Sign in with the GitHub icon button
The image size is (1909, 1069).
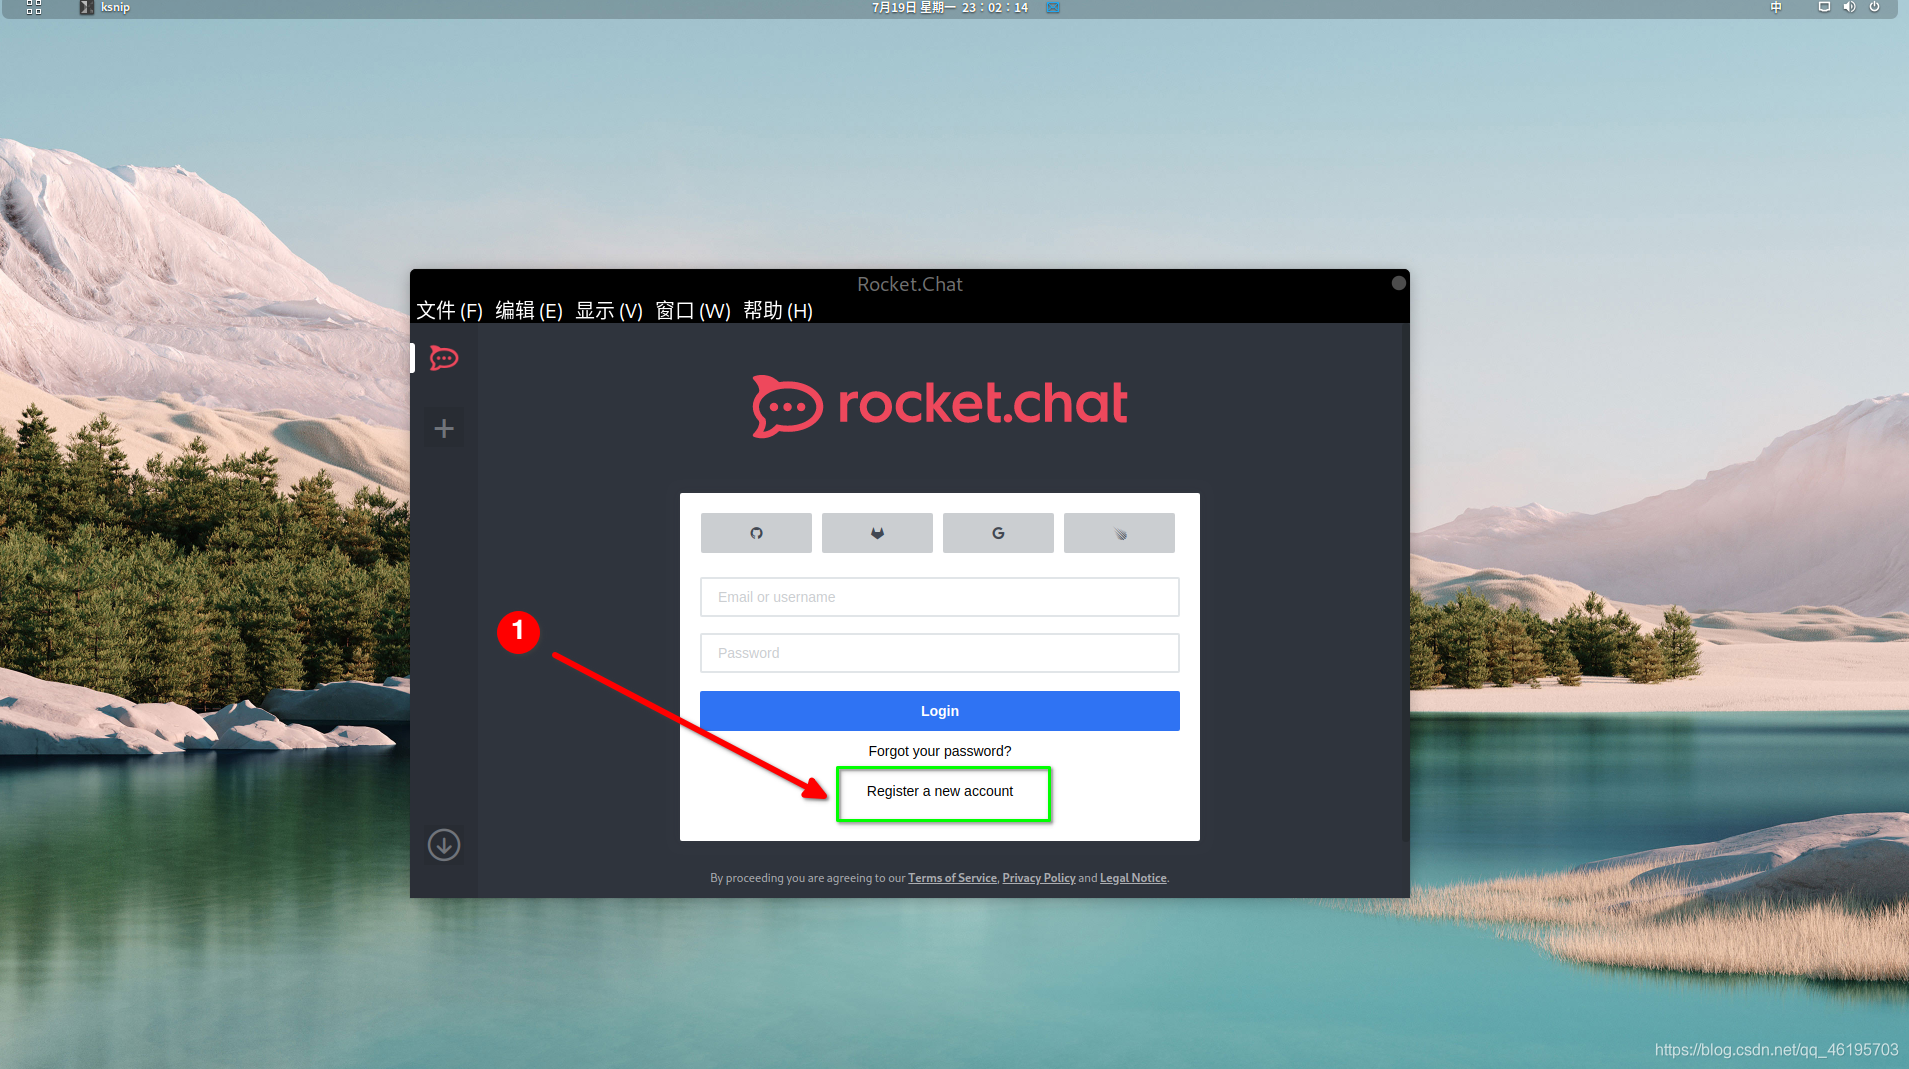click(x=756, y=533)
